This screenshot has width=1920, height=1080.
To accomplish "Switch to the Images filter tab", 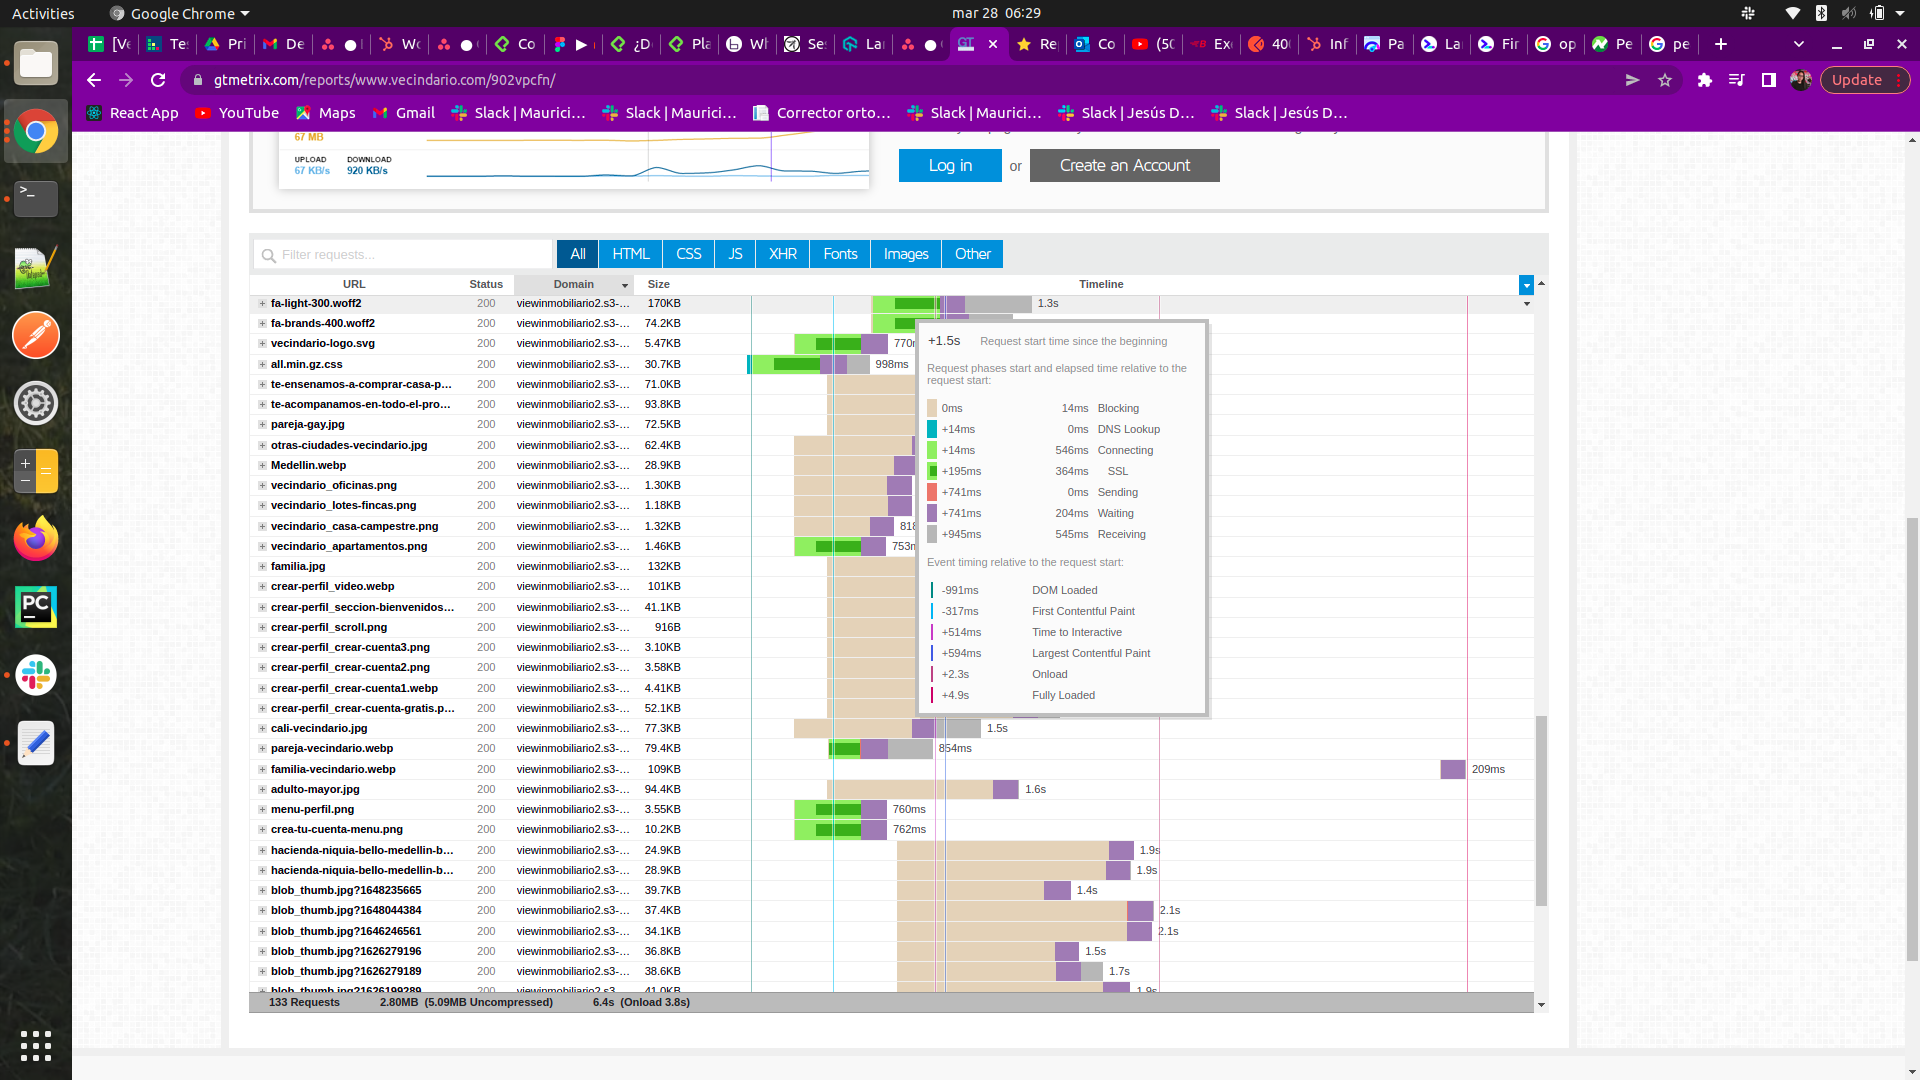I will click(904, 254).
